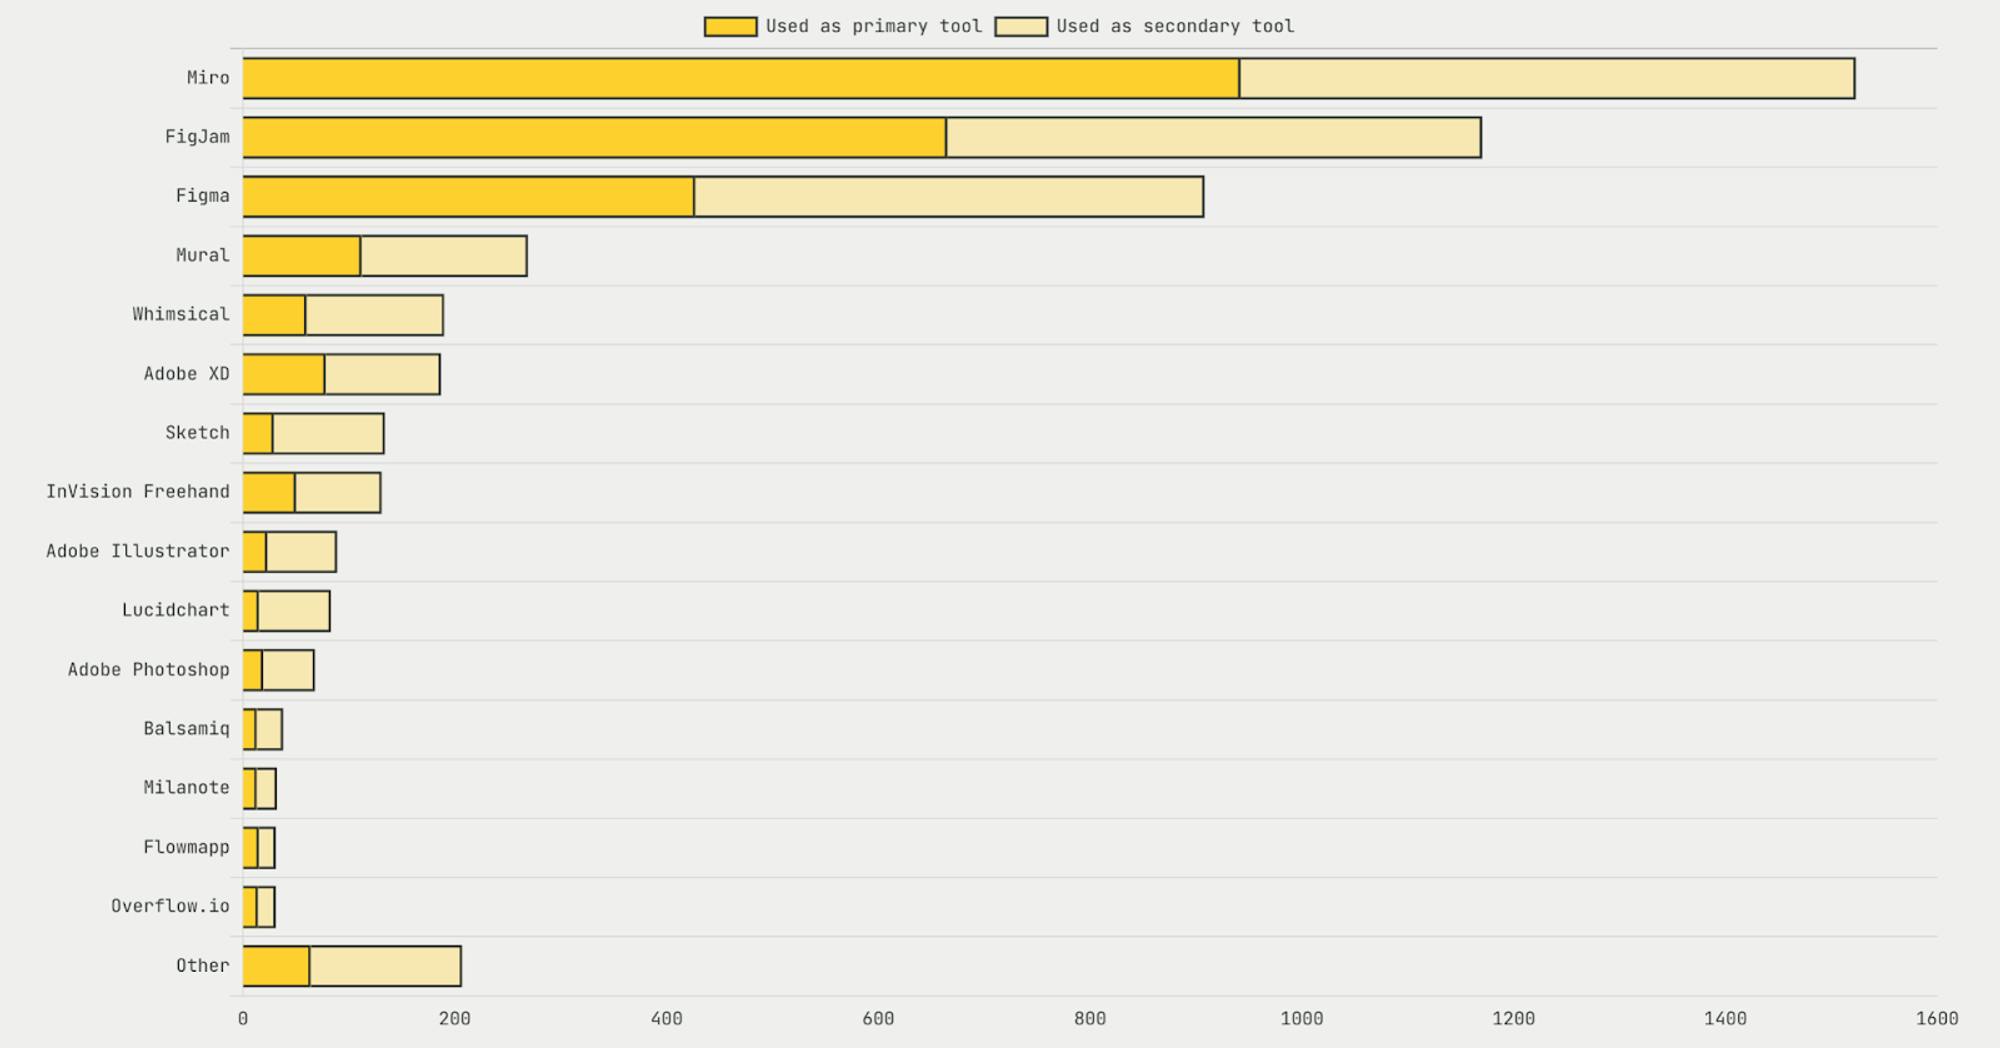Click the "Balsamiq" axis label
The width and height of the screenshot is (2000, 1048).
tap(186, 729)
